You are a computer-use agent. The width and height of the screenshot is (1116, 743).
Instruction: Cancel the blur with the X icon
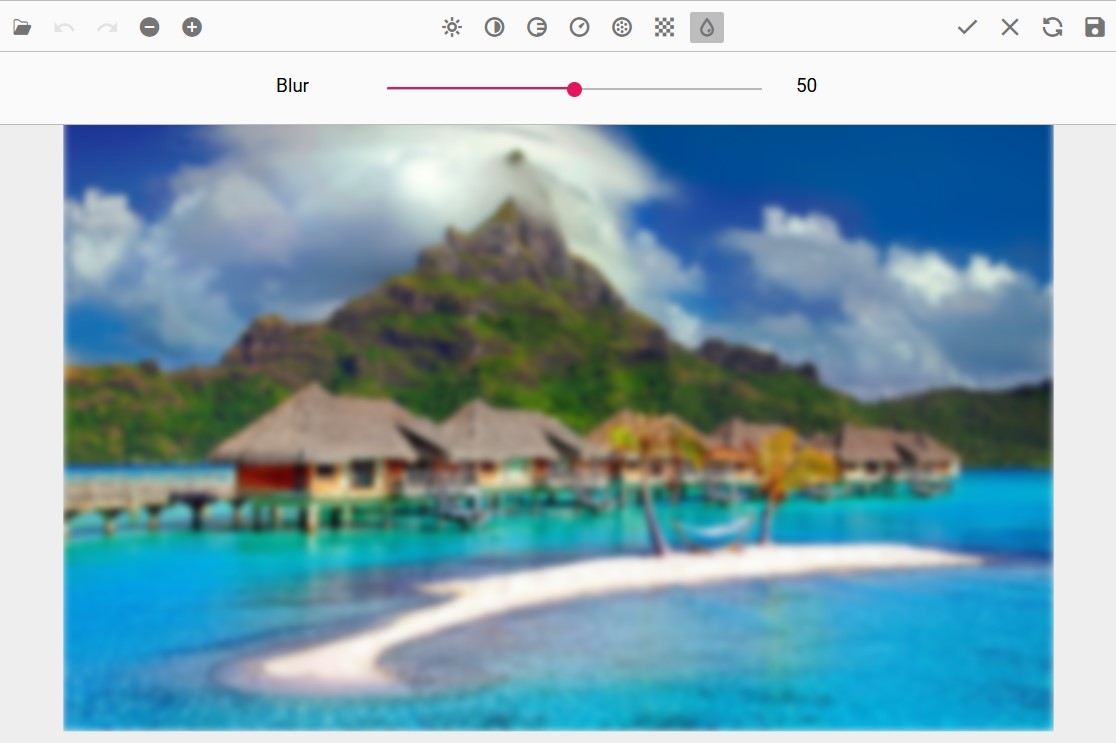[x=1010, y=27]
